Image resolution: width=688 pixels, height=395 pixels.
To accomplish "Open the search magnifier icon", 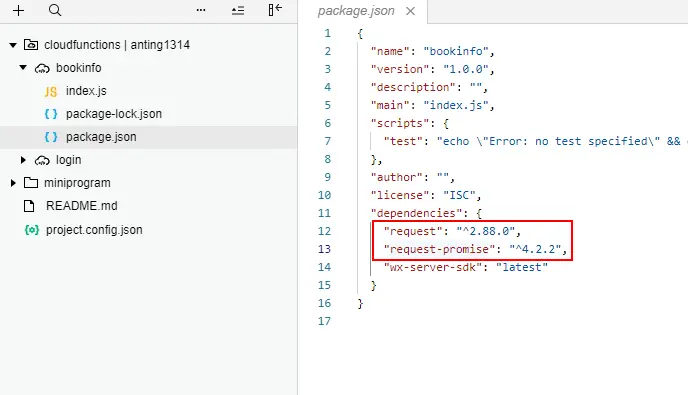I will click(55, 10).
